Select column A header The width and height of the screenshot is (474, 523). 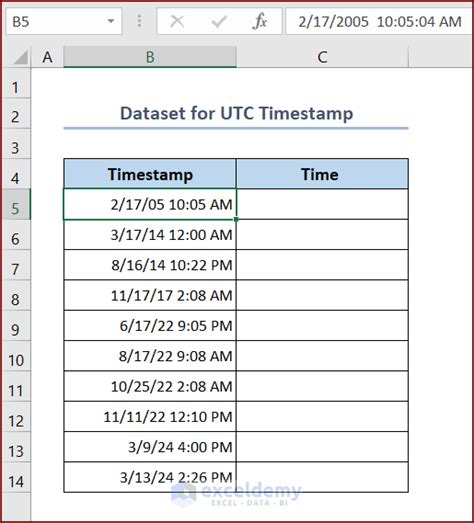pos(47,57)
